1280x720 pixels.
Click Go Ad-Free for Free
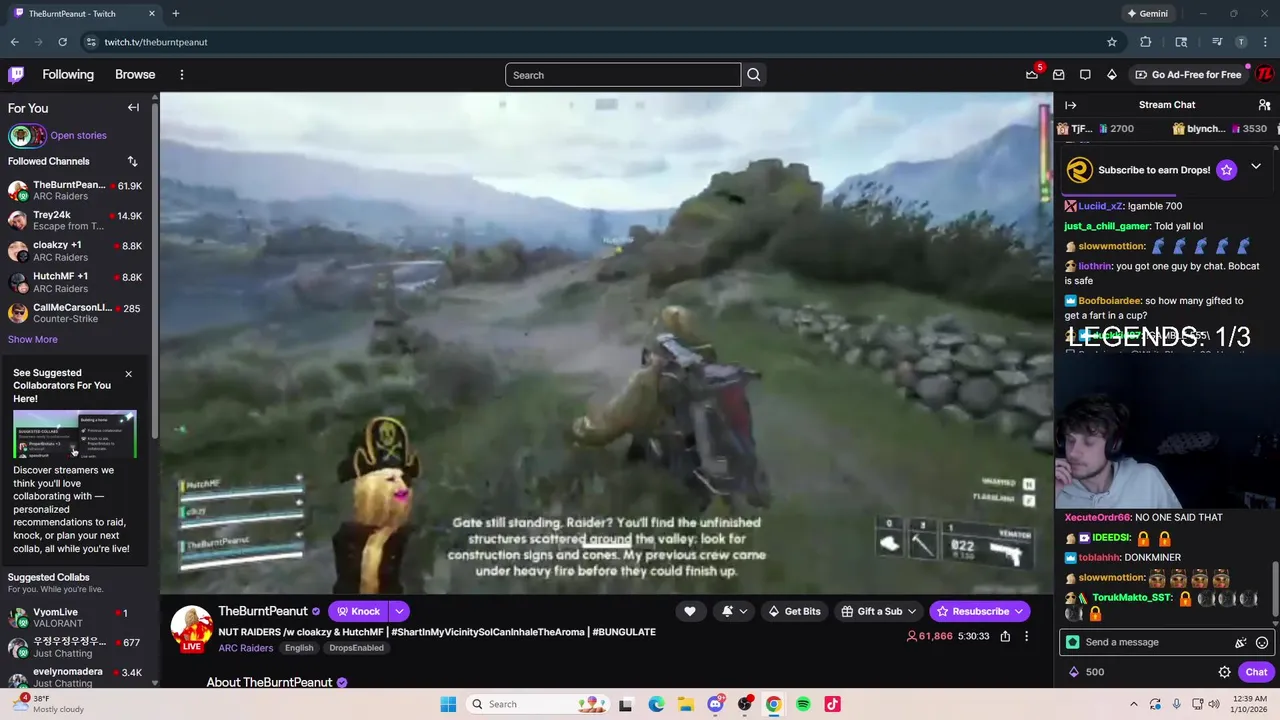1189,75
